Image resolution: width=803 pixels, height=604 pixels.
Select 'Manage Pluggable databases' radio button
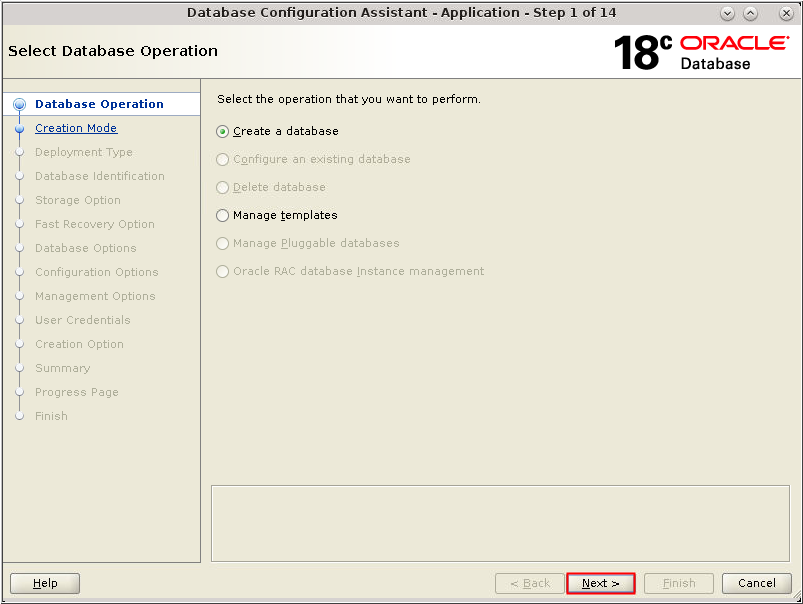(307, 243)
